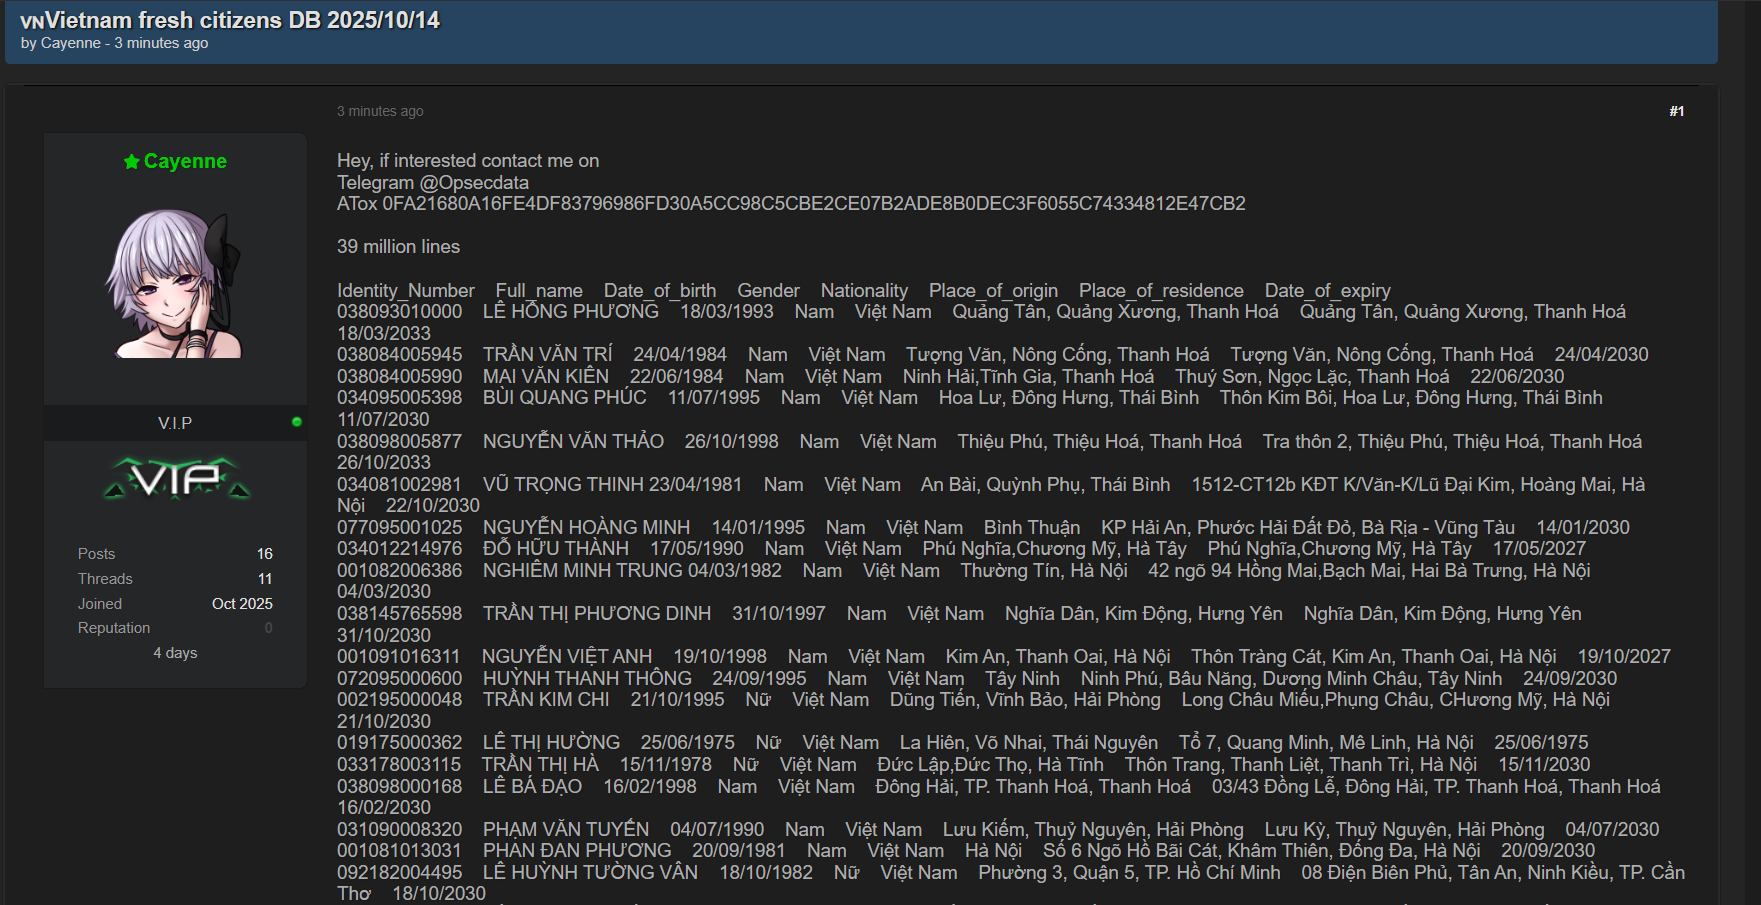The image size is (1761, 905).
Task: View the user's post count of 16
Action: pos(264,553)
